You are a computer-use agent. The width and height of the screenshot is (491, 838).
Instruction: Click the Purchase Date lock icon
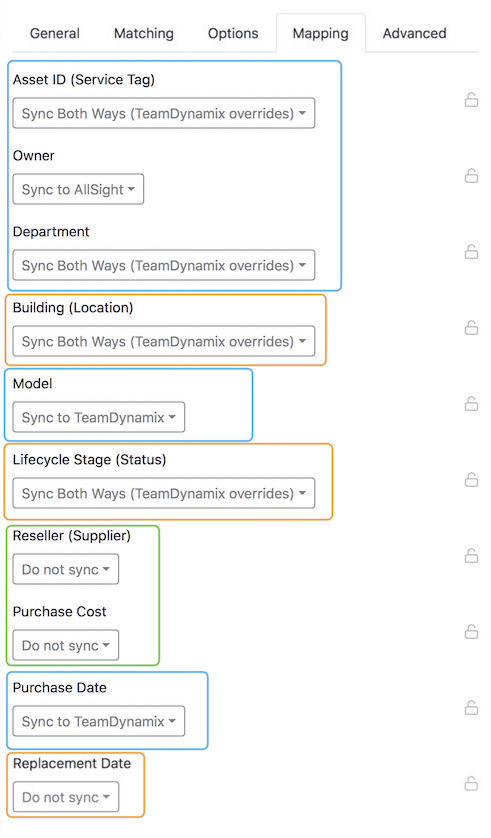click(x=471, y=708)
